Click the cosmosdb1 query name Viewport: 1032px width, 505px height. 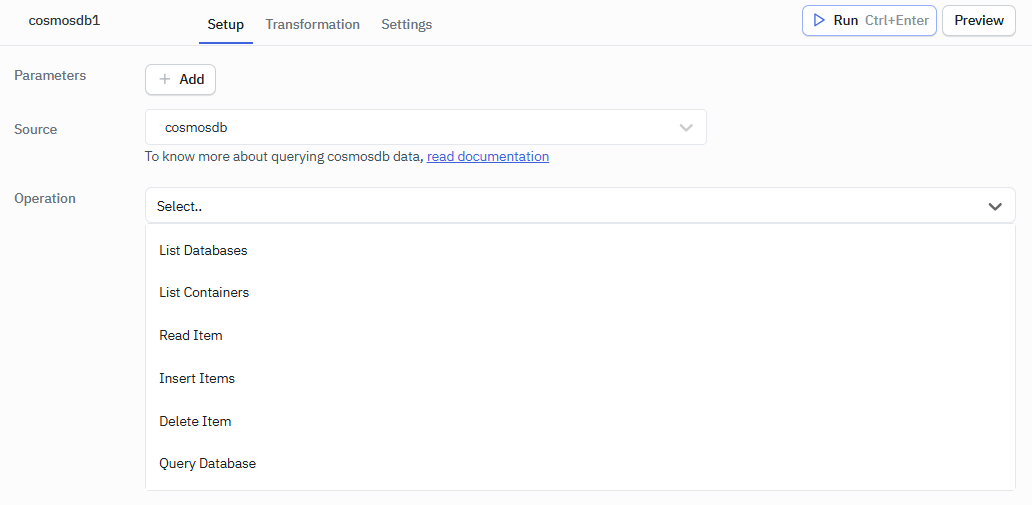[x=64, y=20]
